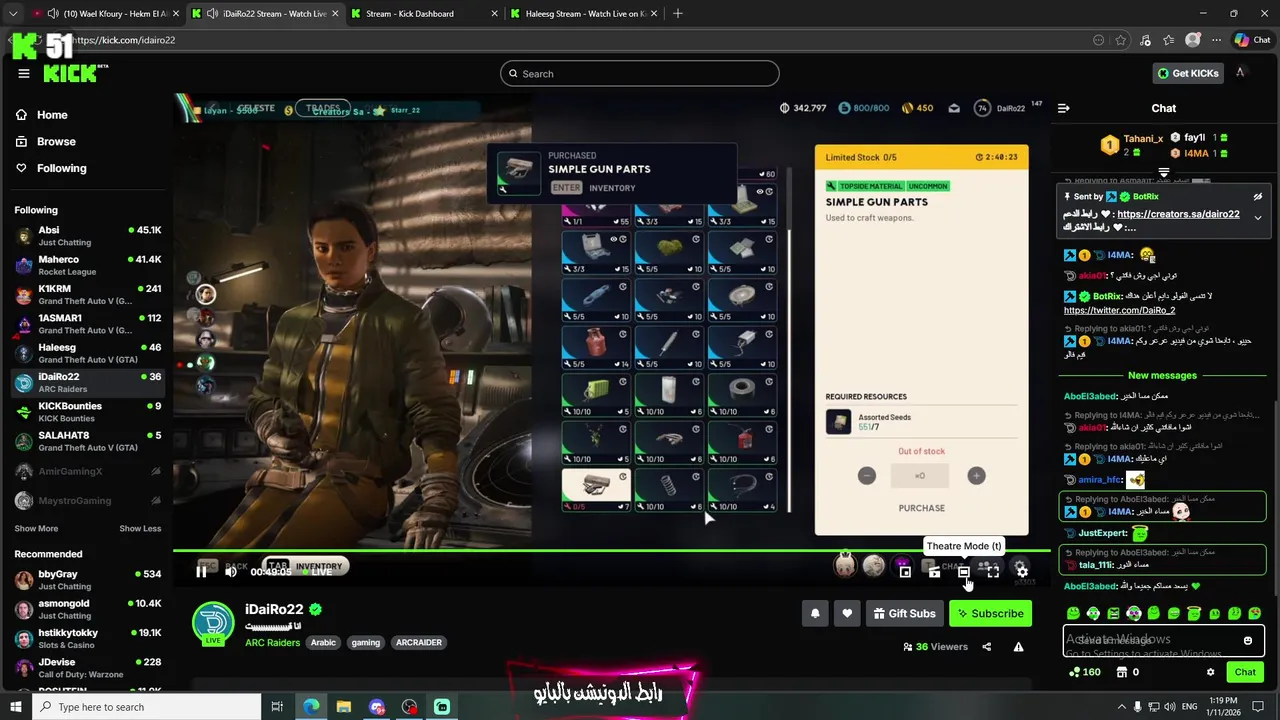
Task: Click the Get KICKs button
Action: (1188, 73)
